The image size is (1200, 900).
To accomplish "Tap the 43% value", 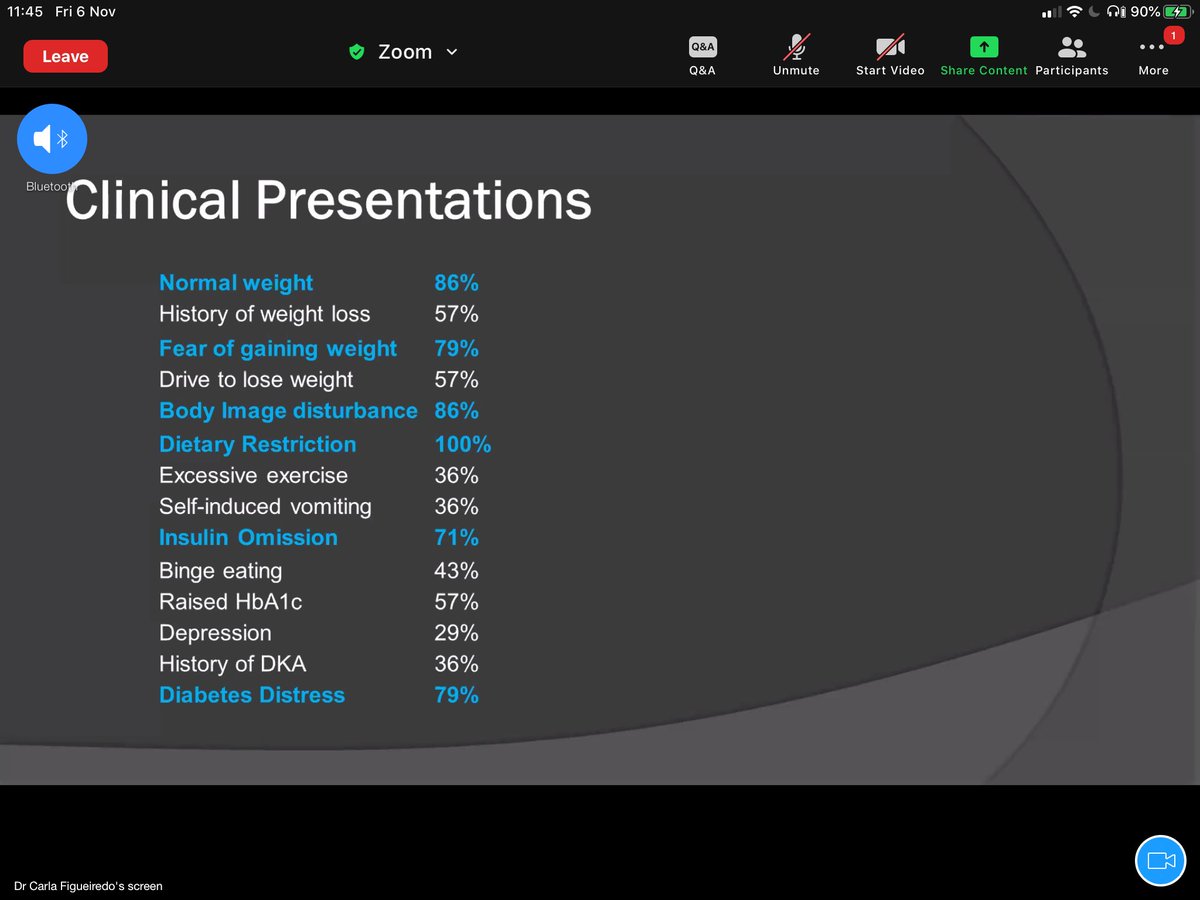I will [456, 570].
